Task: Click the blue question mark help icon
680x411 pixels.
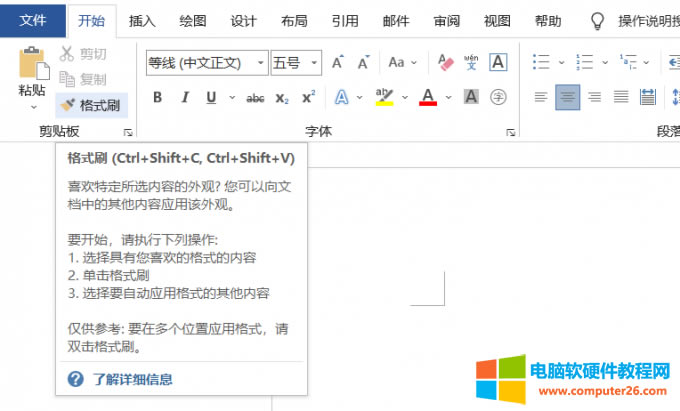Action: [x=75, y=379]
